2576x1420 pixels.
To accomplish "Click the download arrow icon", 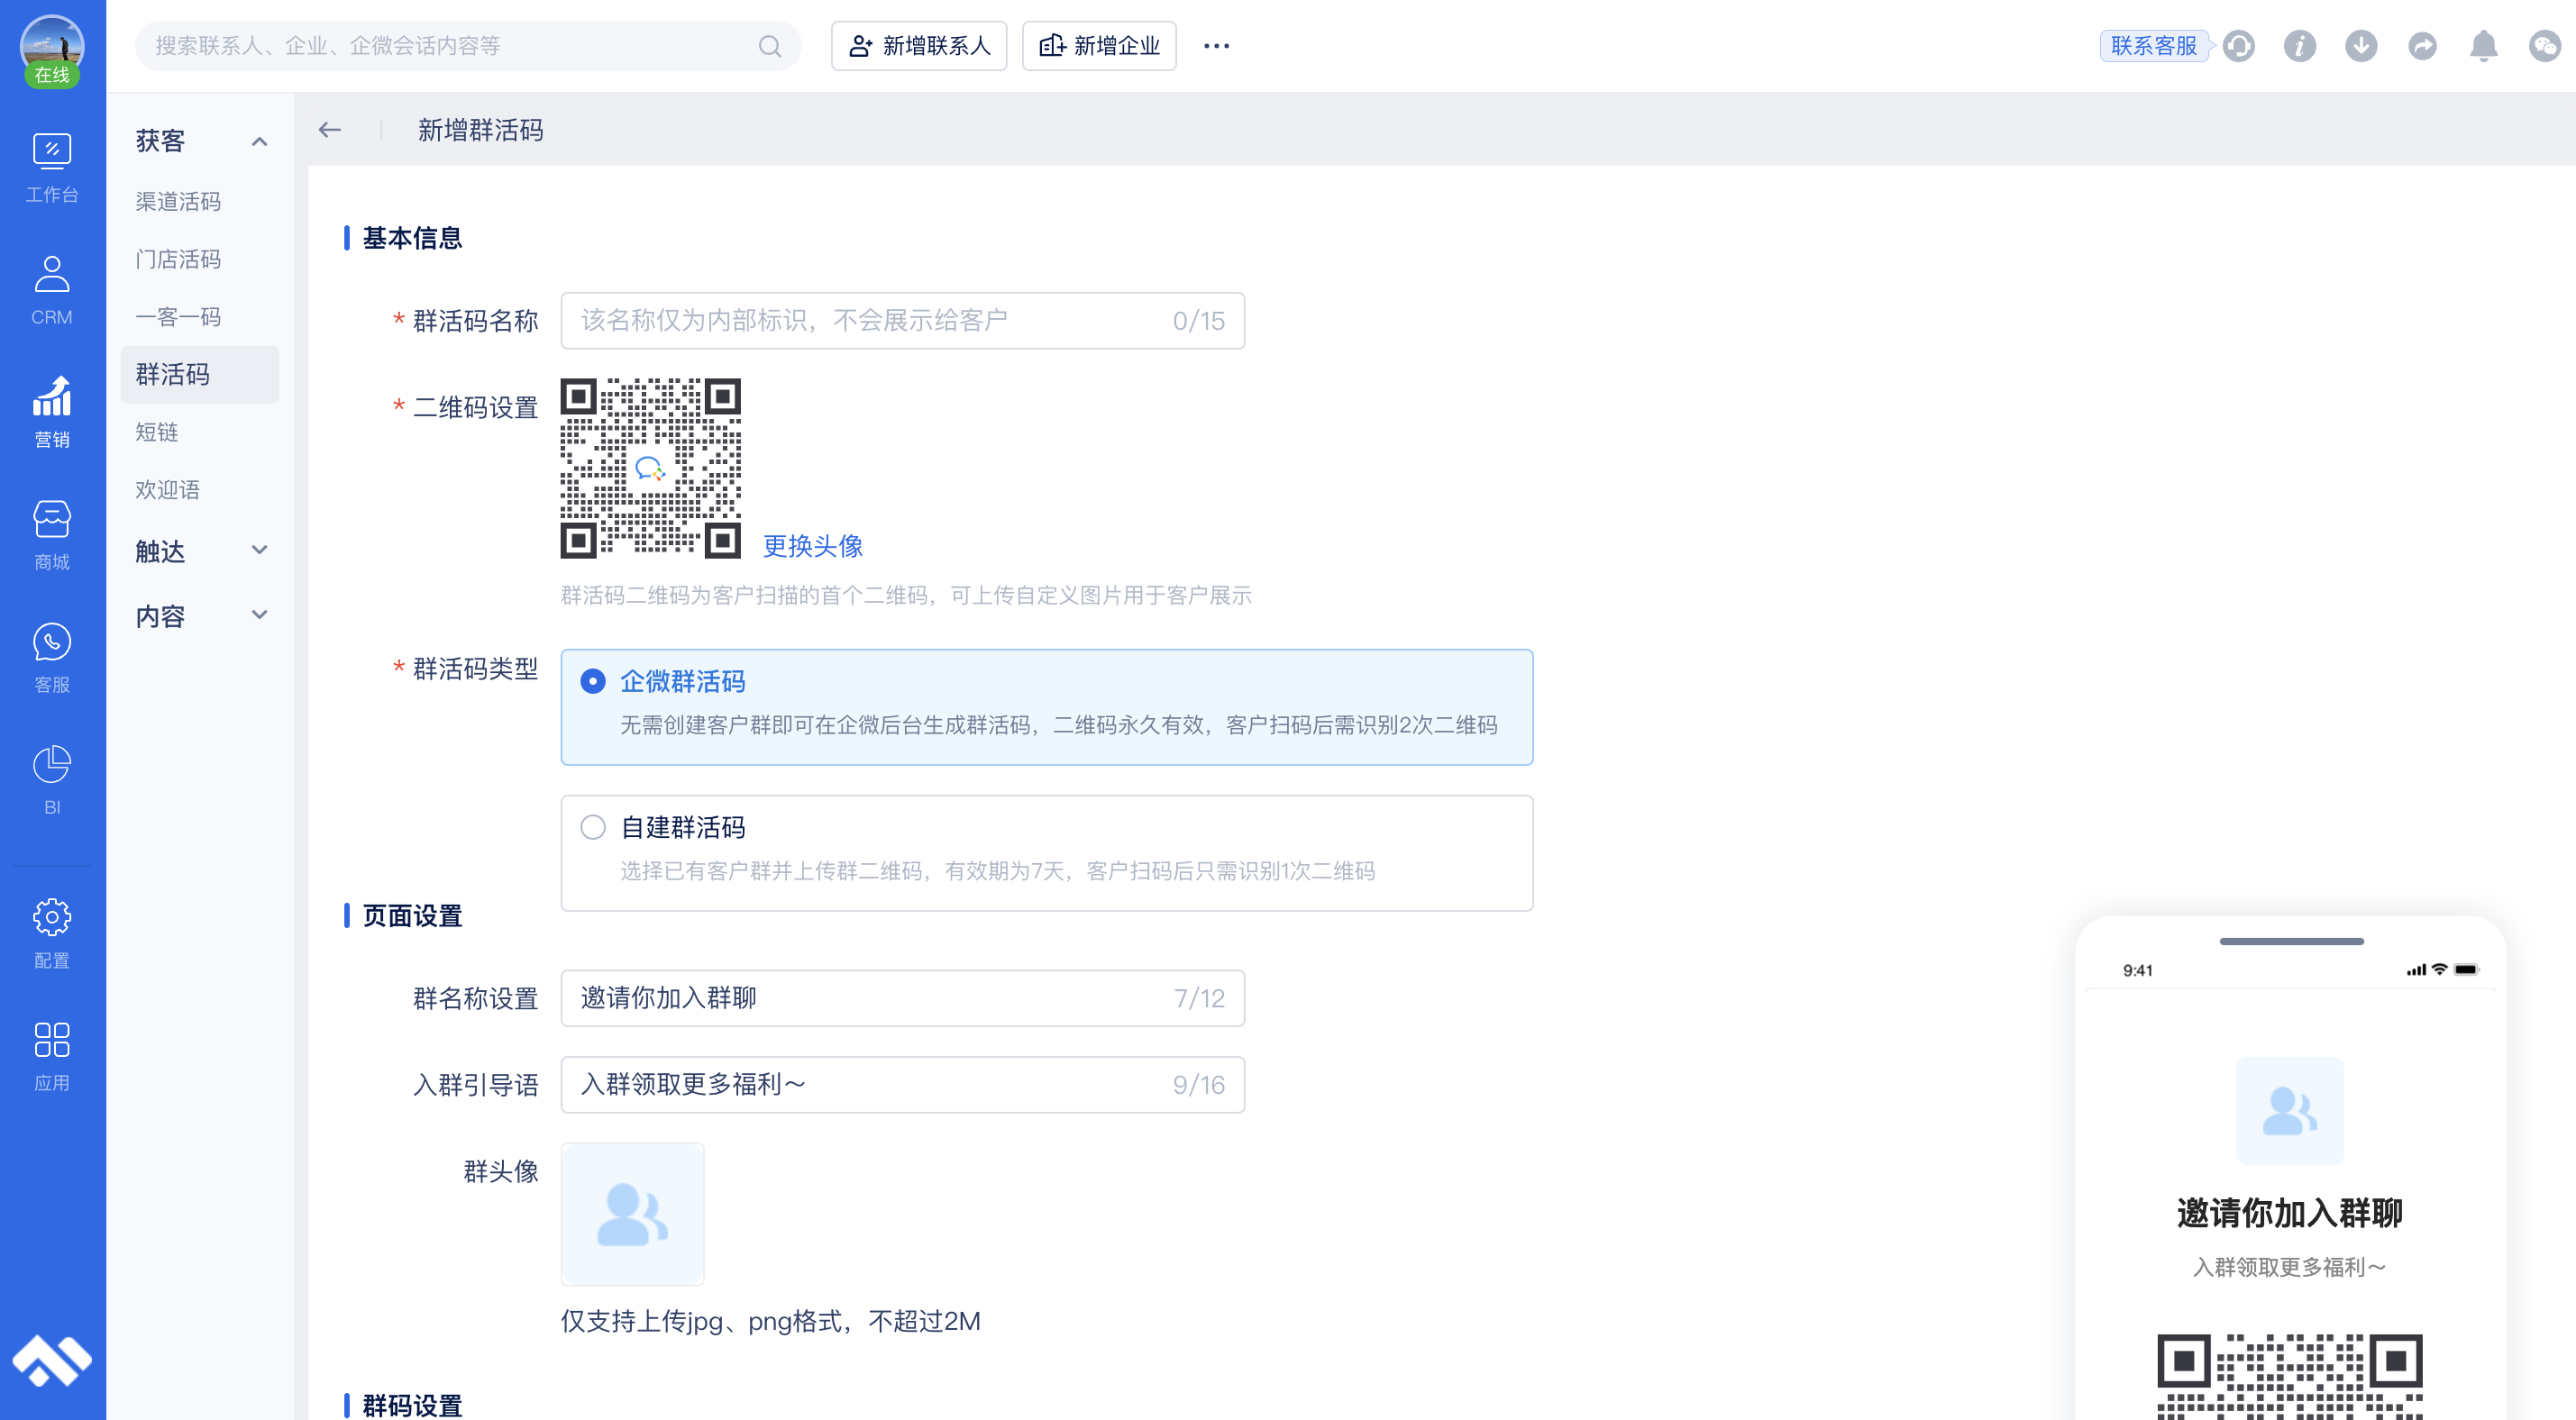I will [2361, 46].
